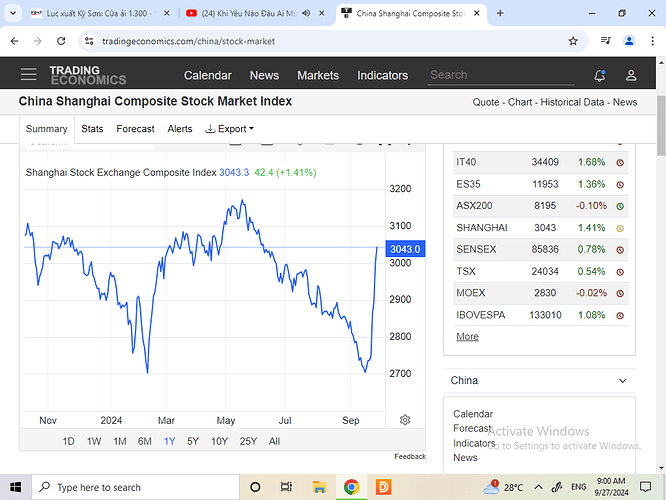Screen dimensions: 666x500
Task: Open Windows Start menu
Action: pyautogui.click(x=15, y=487)
